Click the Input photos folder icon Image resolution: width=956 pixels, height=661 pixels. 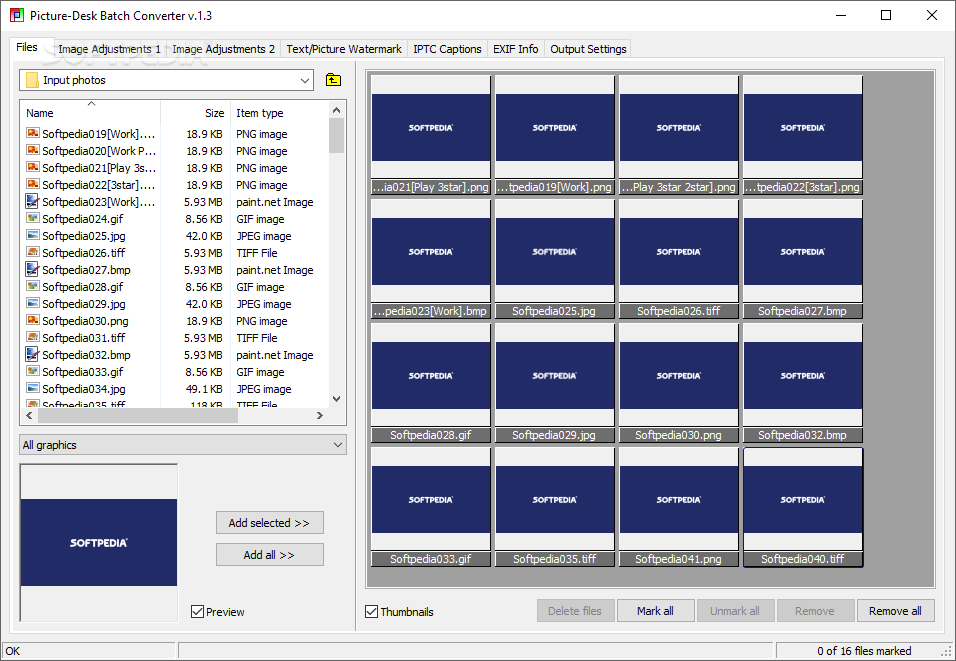pos(32,80)
